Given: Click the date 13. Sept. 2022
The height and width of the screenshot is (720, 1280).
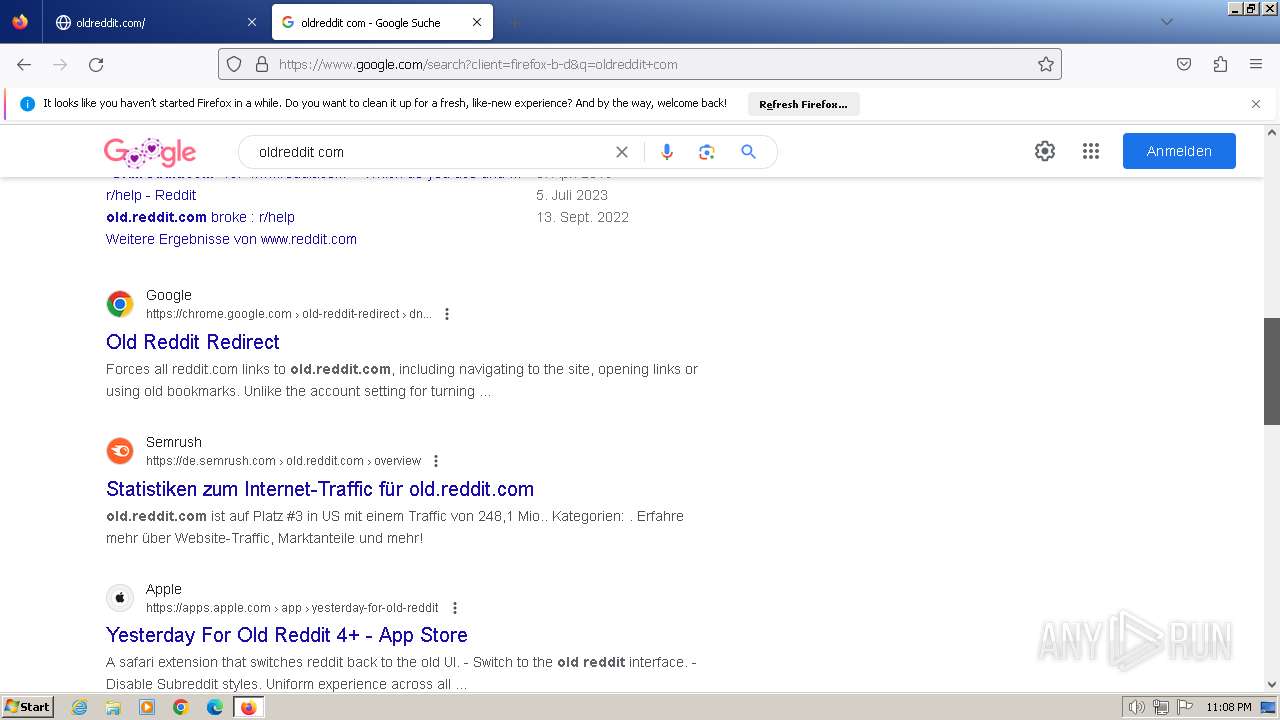Looking at the screenshot, I should point(582,217).
